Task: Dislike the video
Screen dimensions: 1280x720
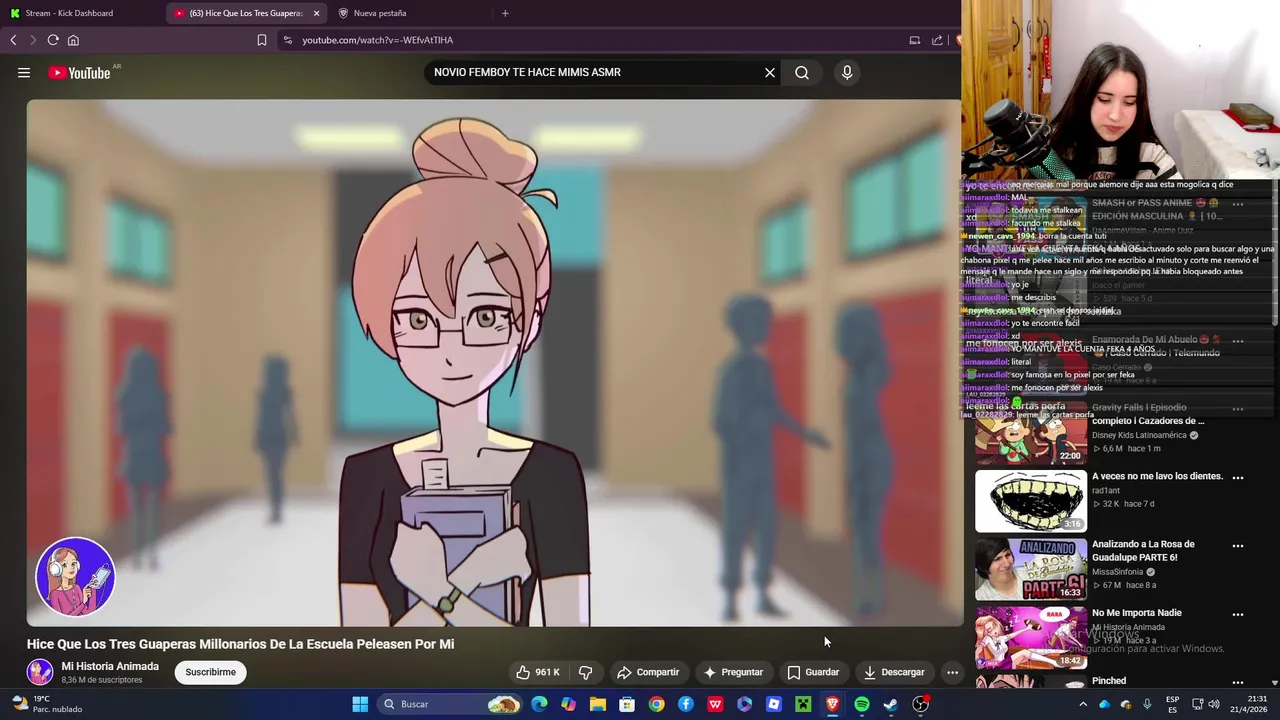Action: 586,672
